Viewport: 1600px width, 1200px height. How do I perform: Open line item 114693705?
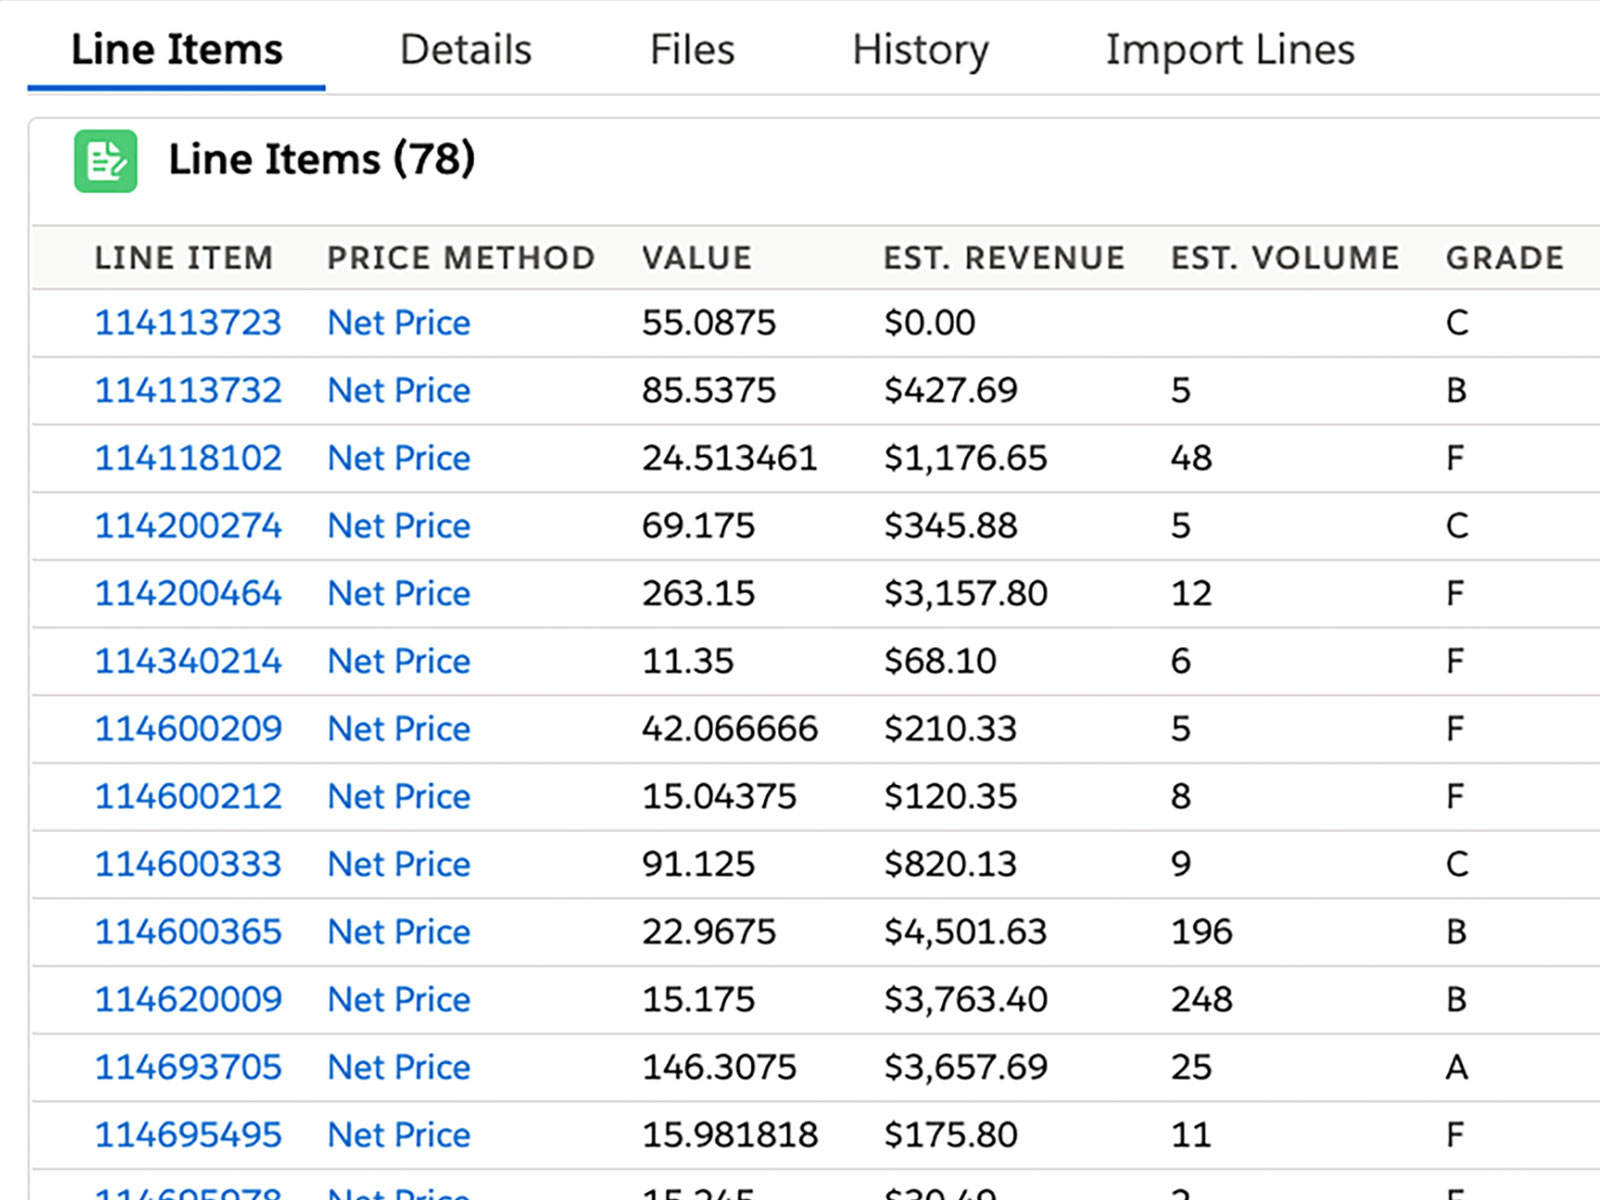[188, 1067]
